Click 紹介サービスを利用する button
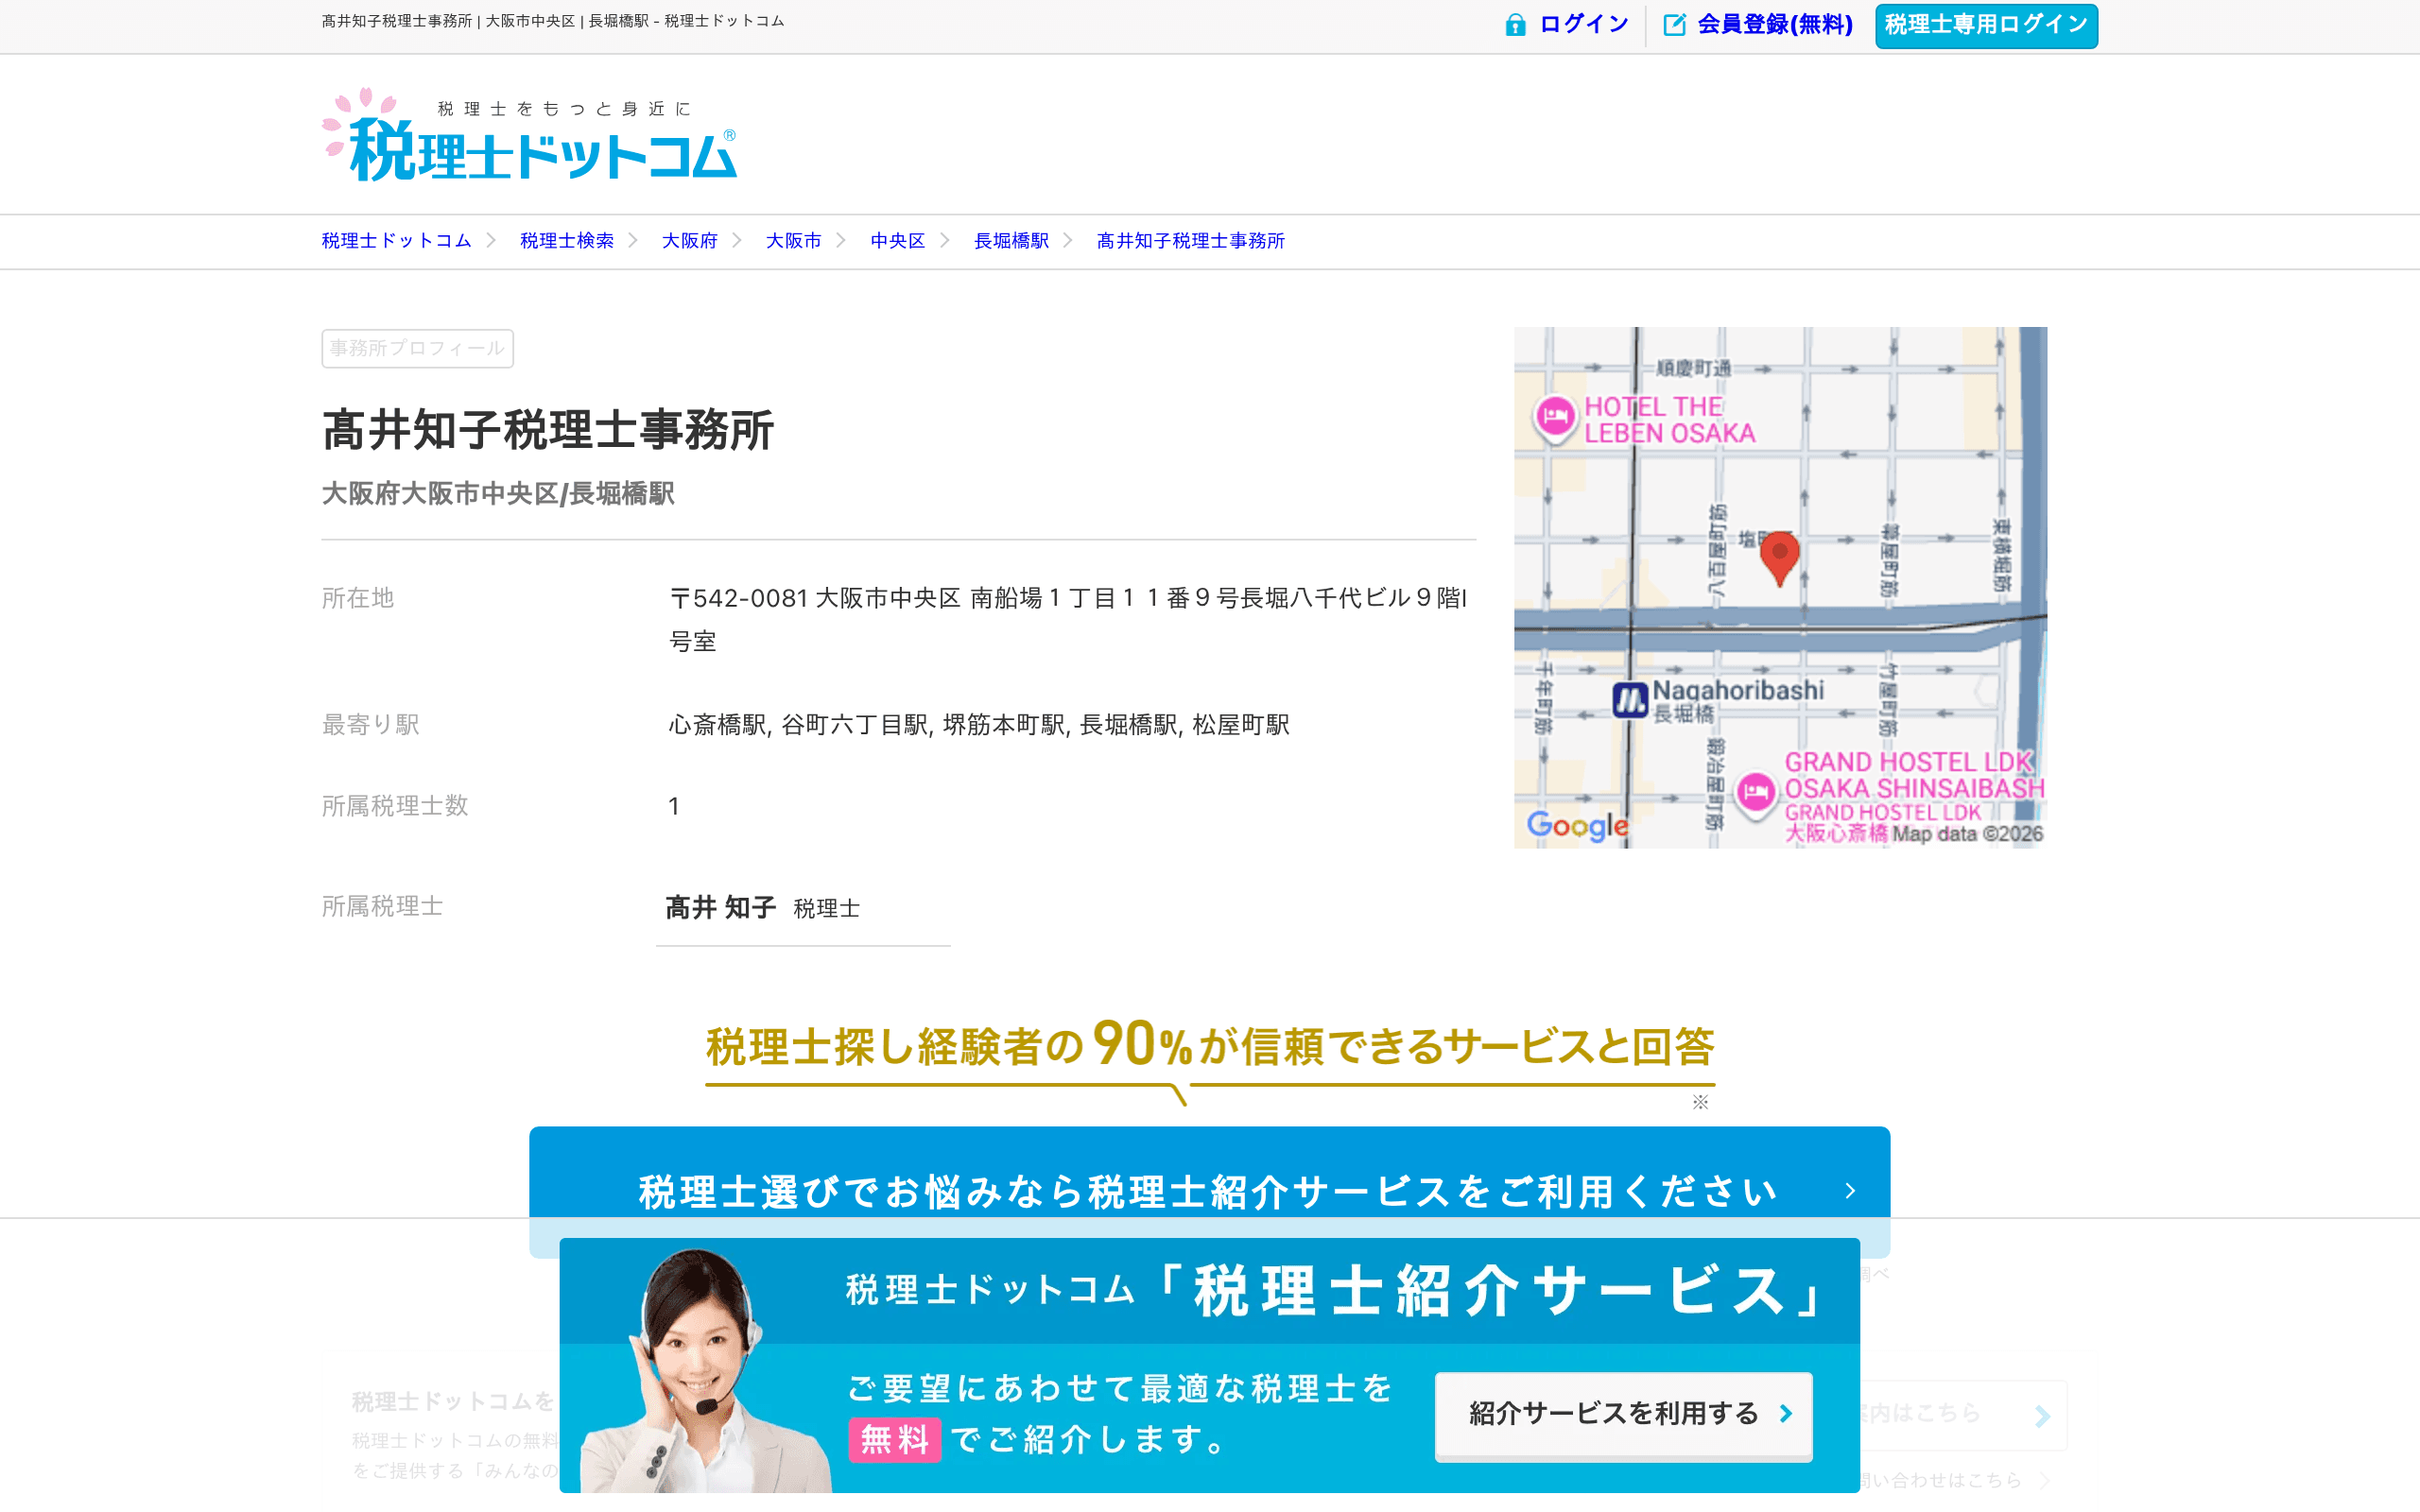This screenshot has width=2420, height=1512. tap(1623, 1415)
